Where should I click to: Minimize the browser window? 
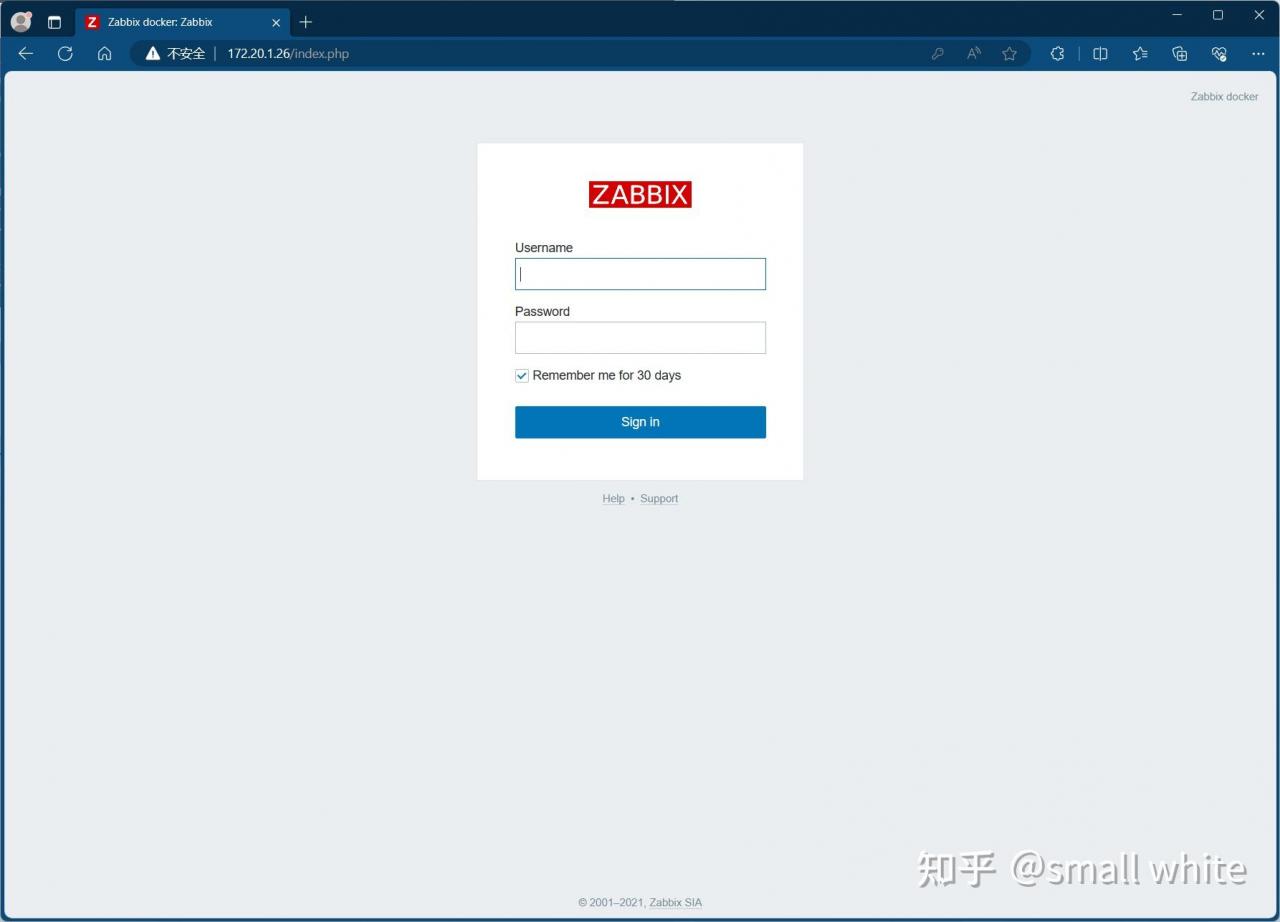[x=1177, y=15]
